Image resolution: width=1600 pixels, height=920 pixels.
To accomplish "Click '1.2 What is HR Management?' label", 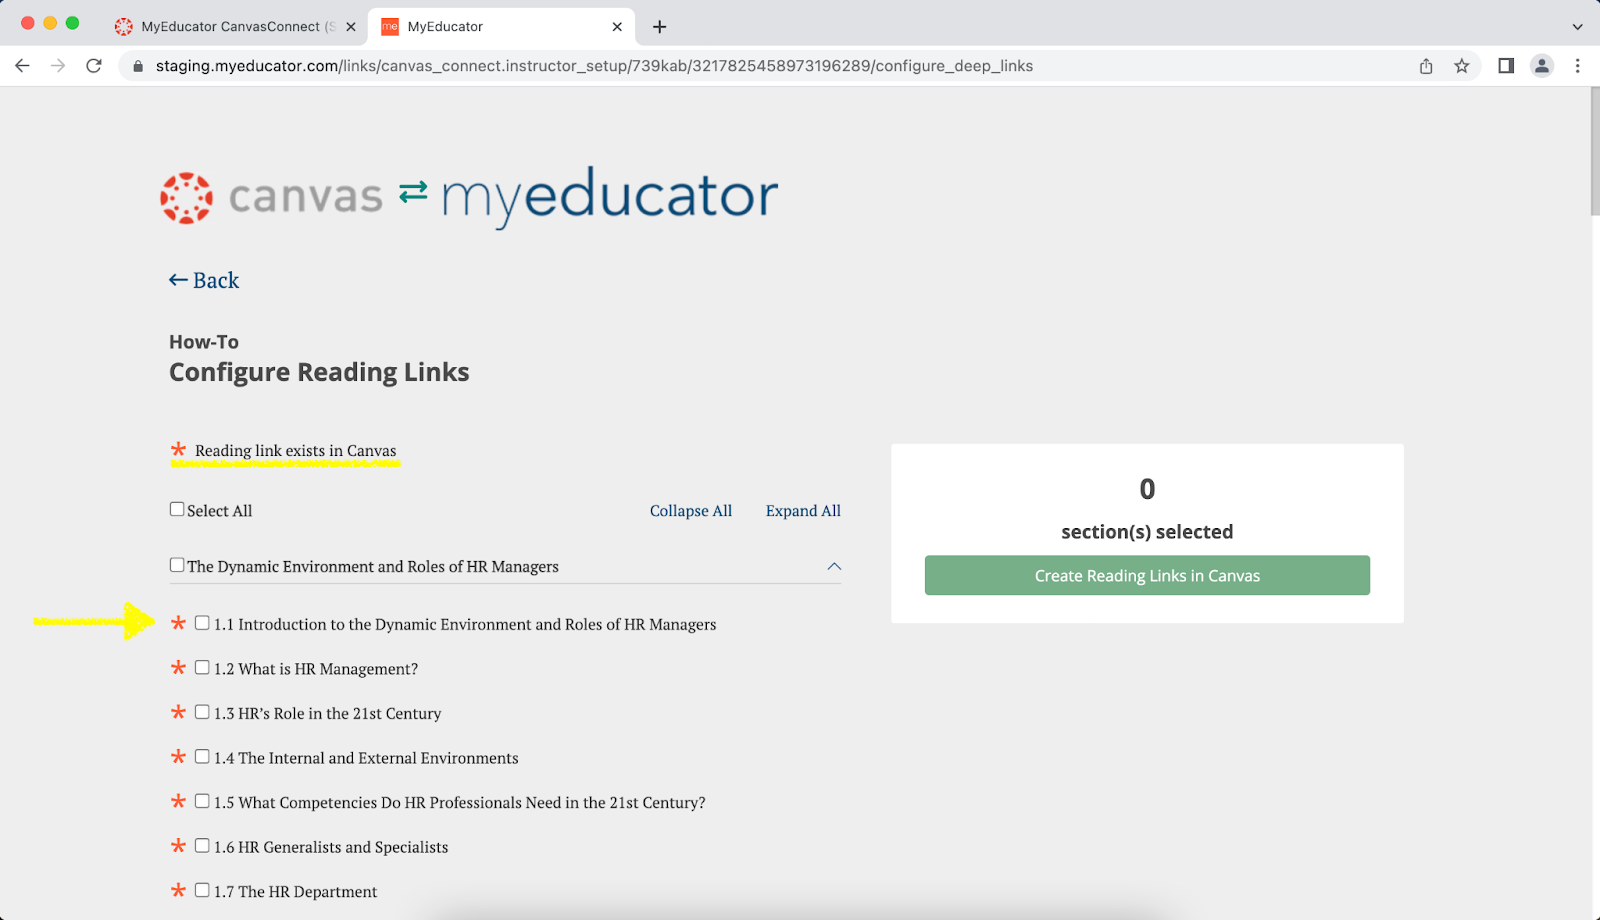I will coord(316,669).
